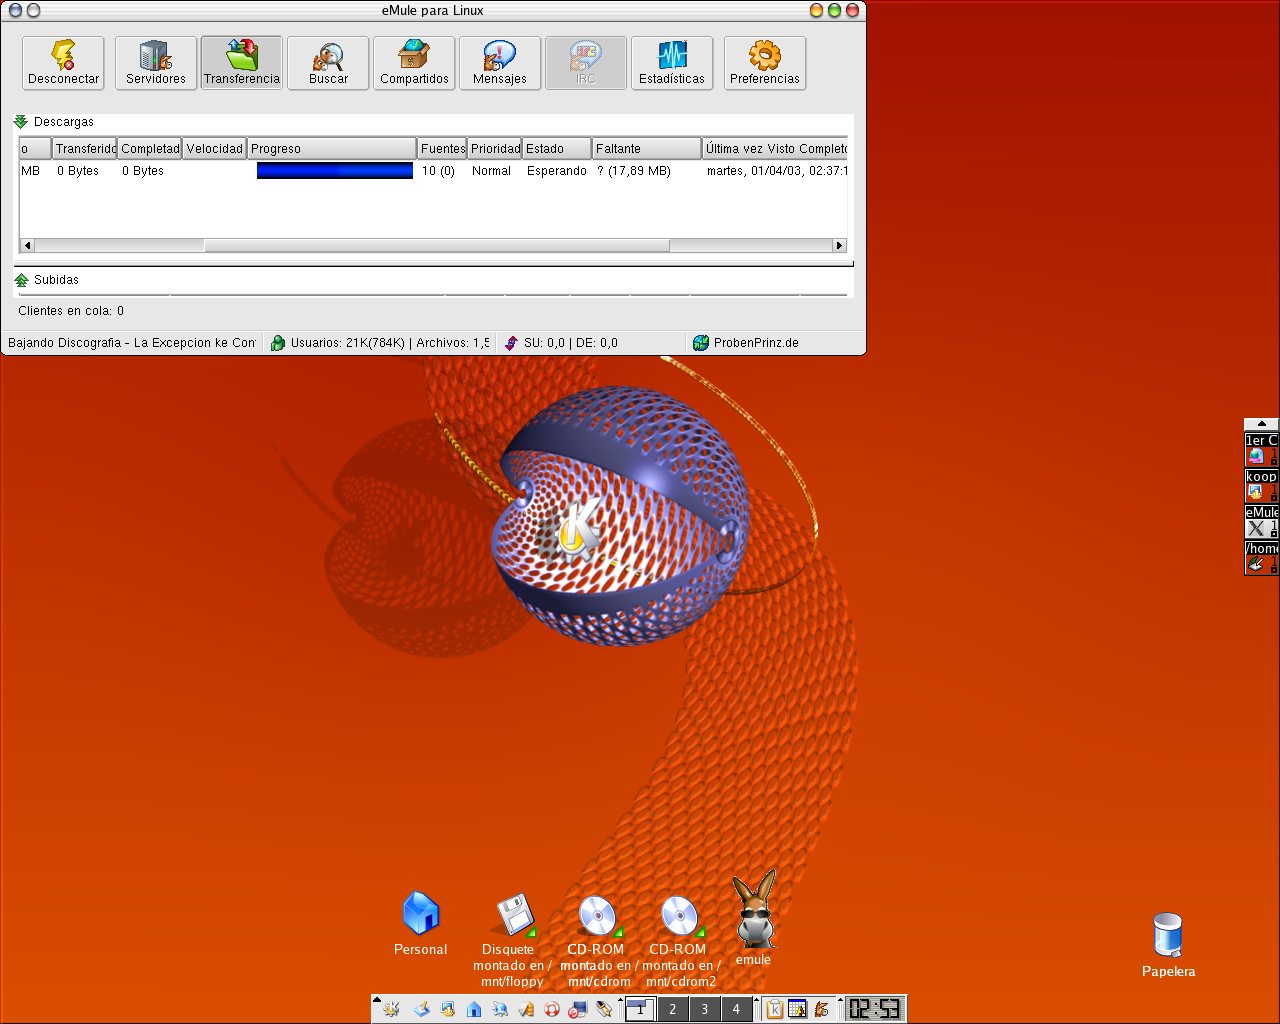The image size is (1280, 1024).
Task: Switch to virtual desktop 3
Action: [704, 1009]
